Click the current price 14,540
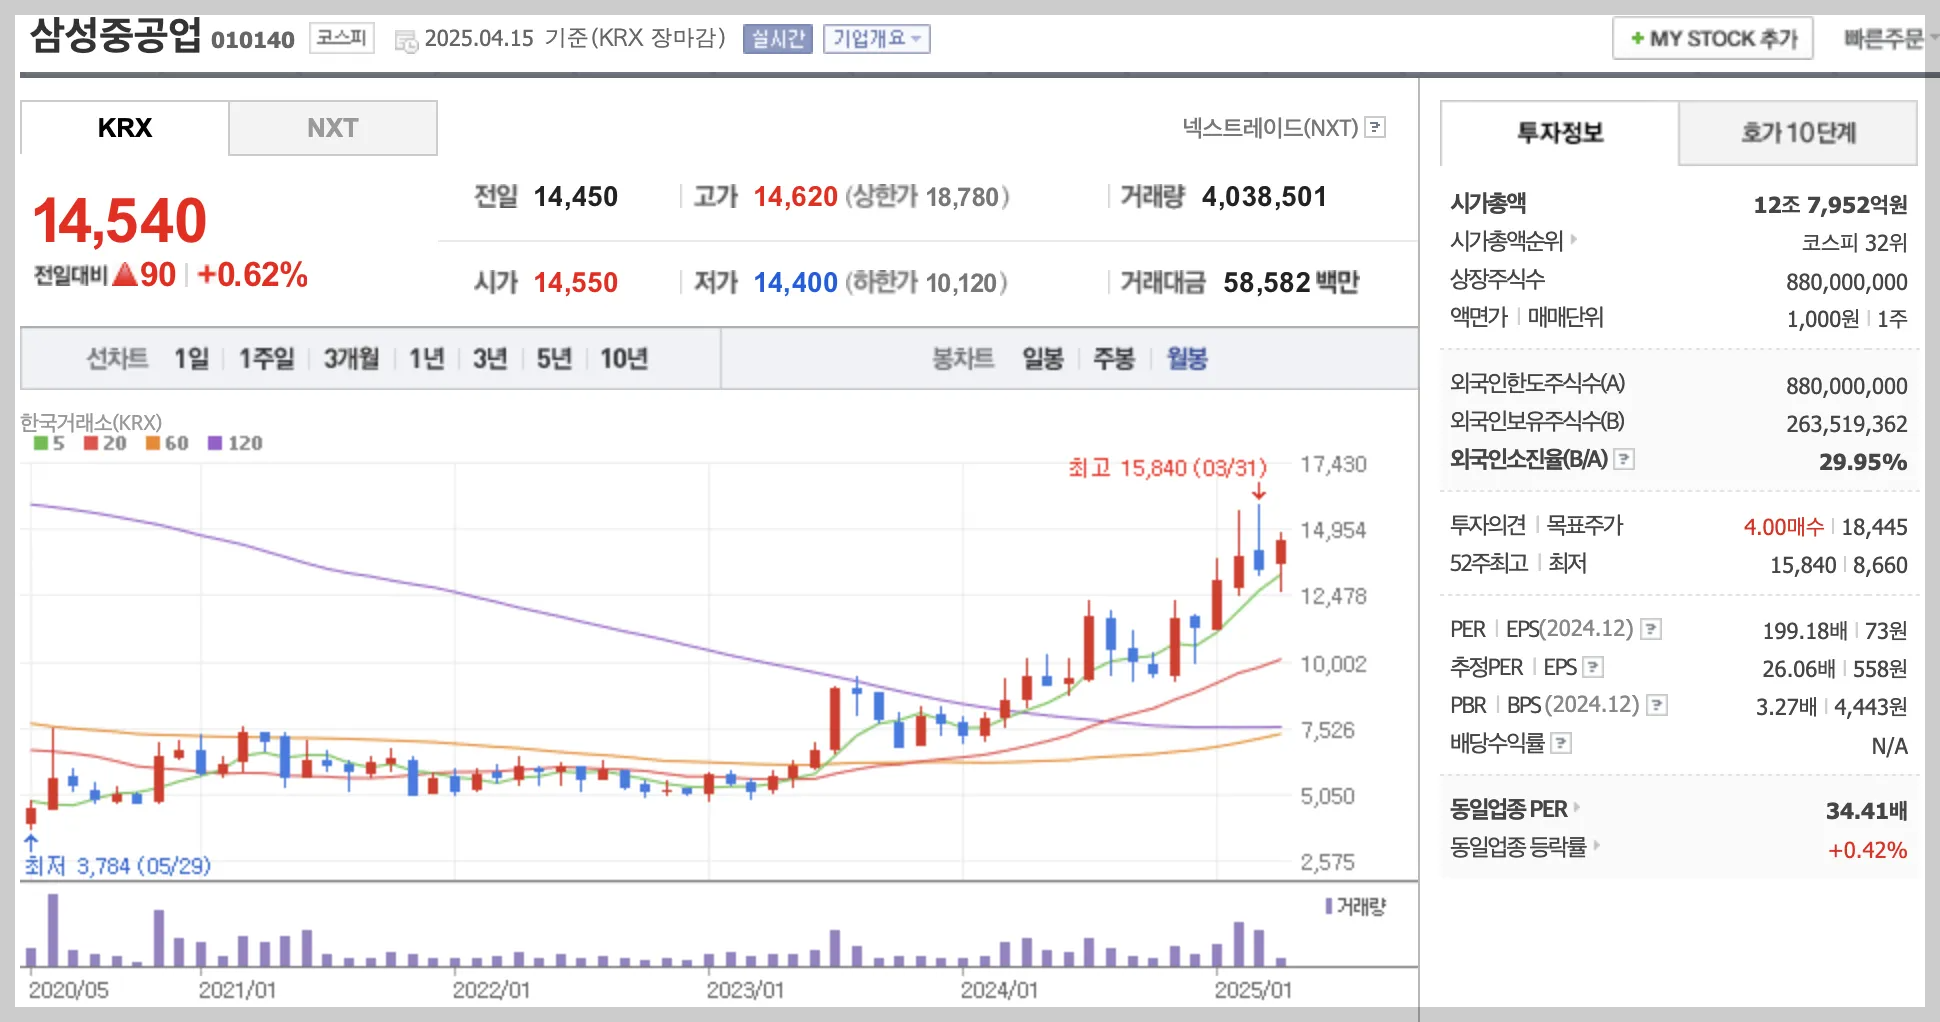1940x1022 pixels. pos(120,221)
